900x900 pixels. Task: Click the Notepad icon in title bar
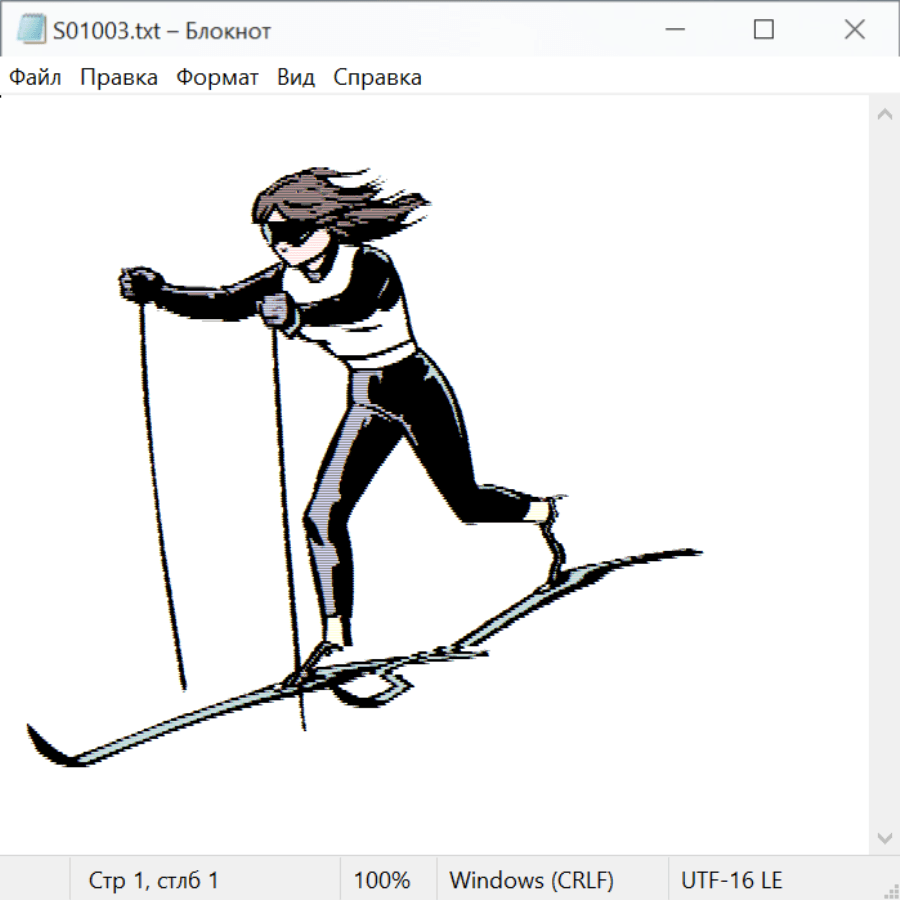[31, 30]
